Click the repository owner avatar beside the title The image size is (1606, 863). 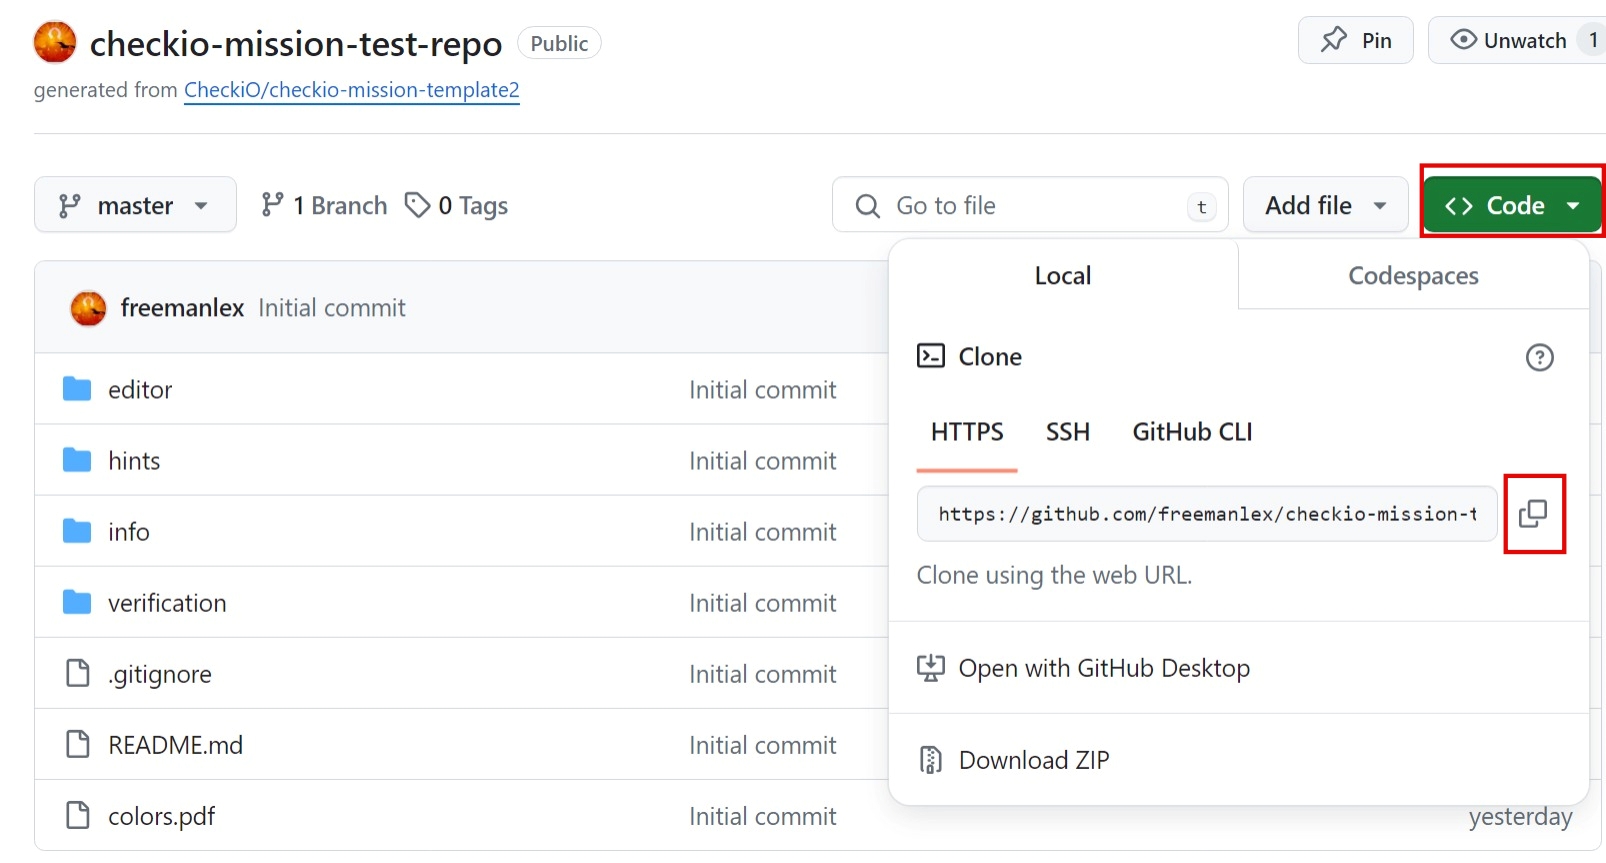coord(55,43)
